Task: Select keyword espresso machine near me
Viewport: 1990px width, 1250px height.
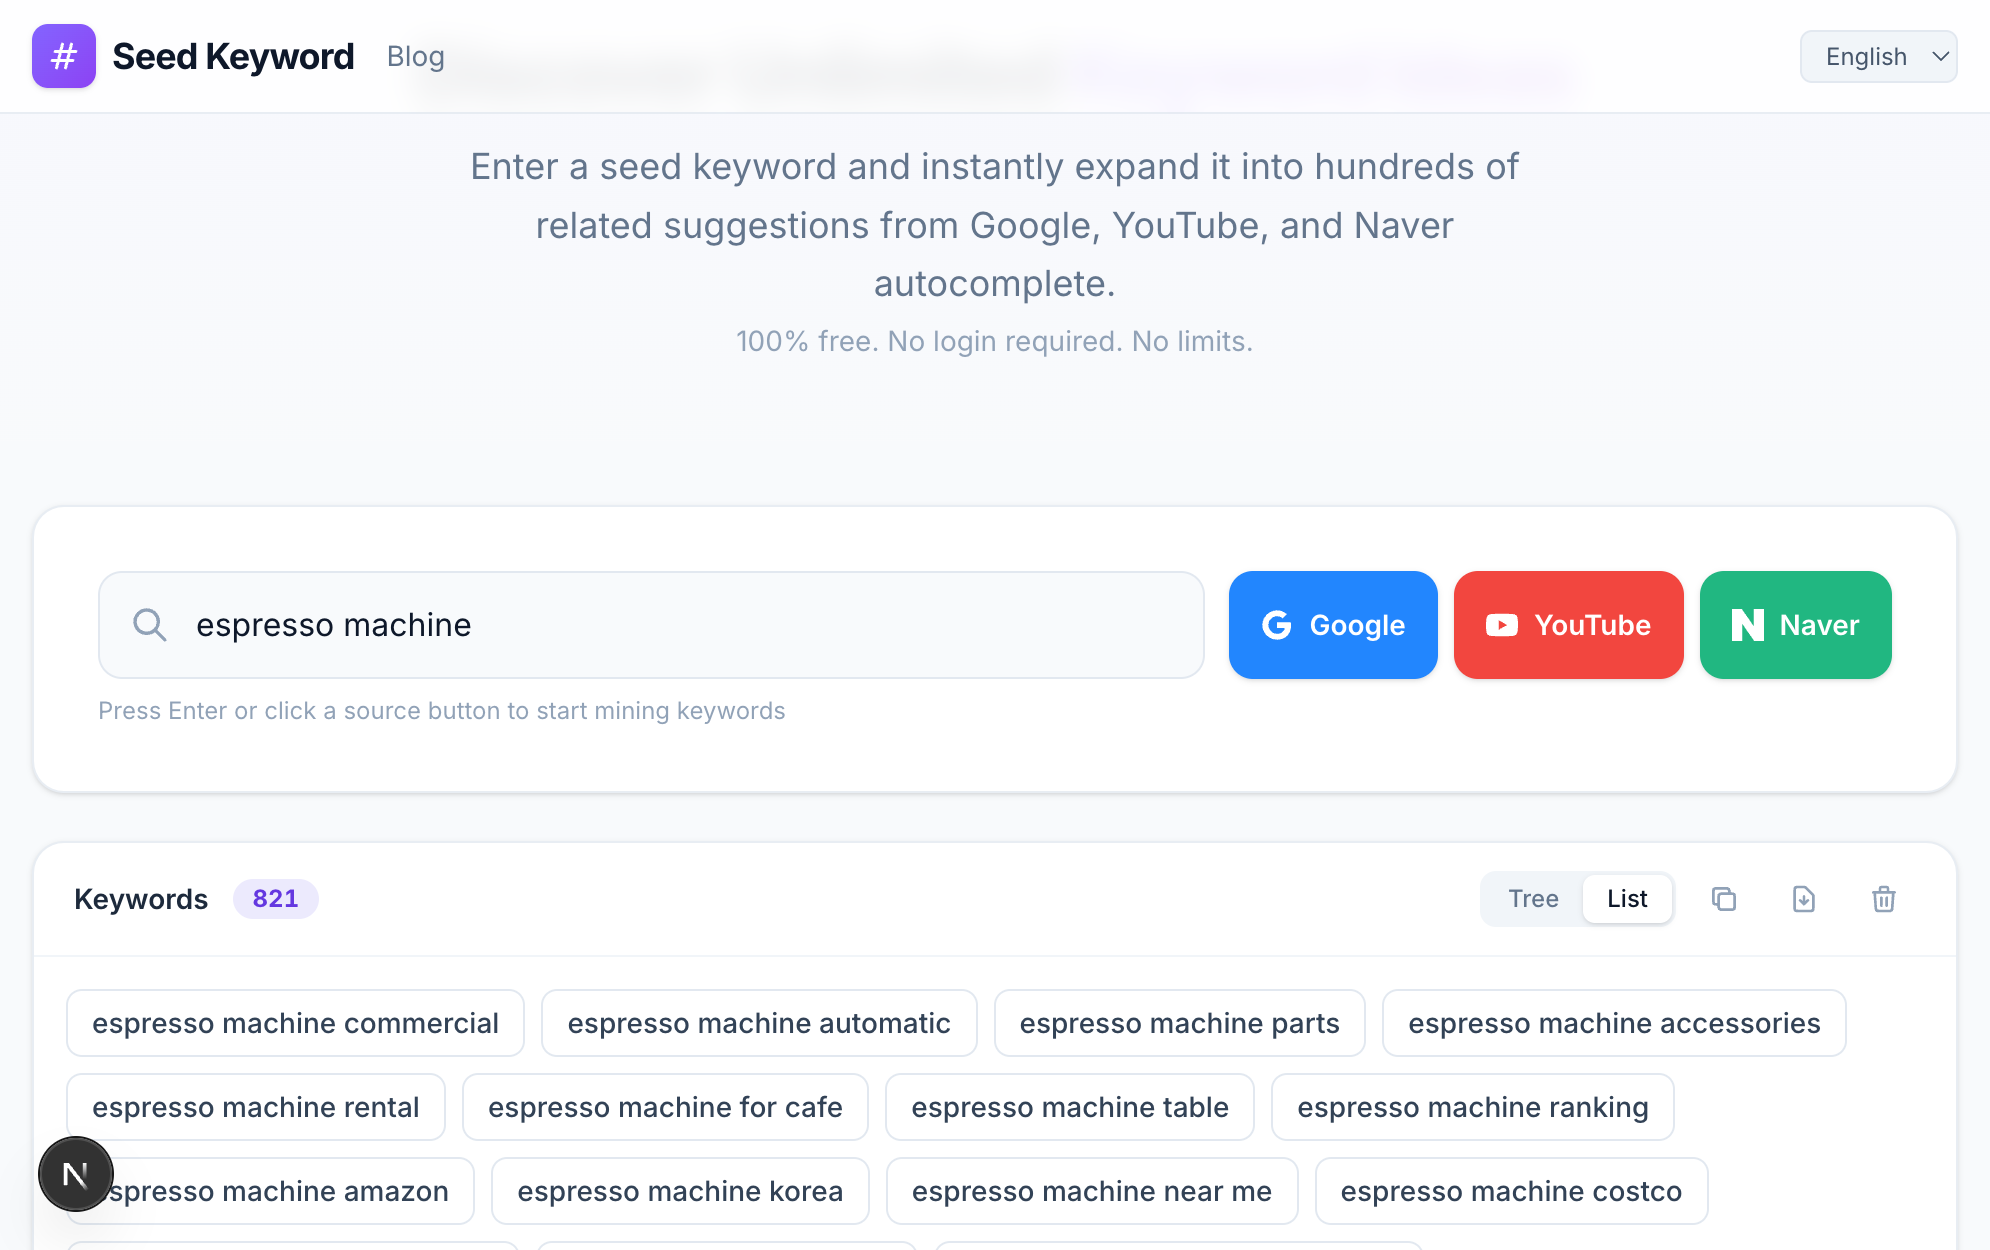Action: [x=1092, y=1191]
